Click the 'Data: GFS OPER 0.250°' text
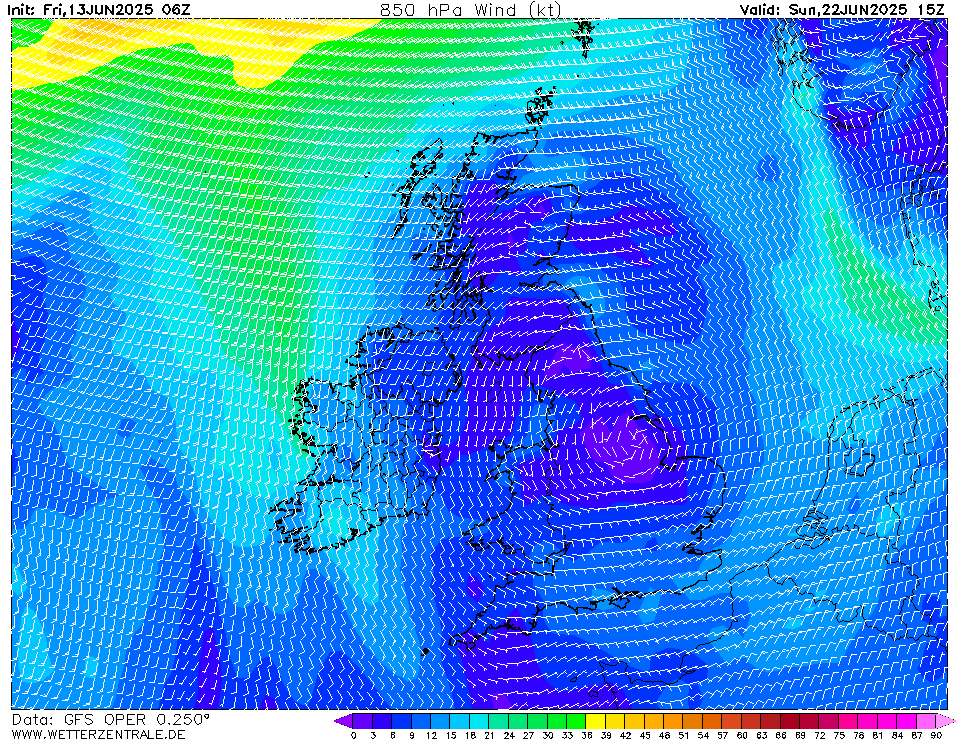This screenshot has width=959, height=741. 111,720
